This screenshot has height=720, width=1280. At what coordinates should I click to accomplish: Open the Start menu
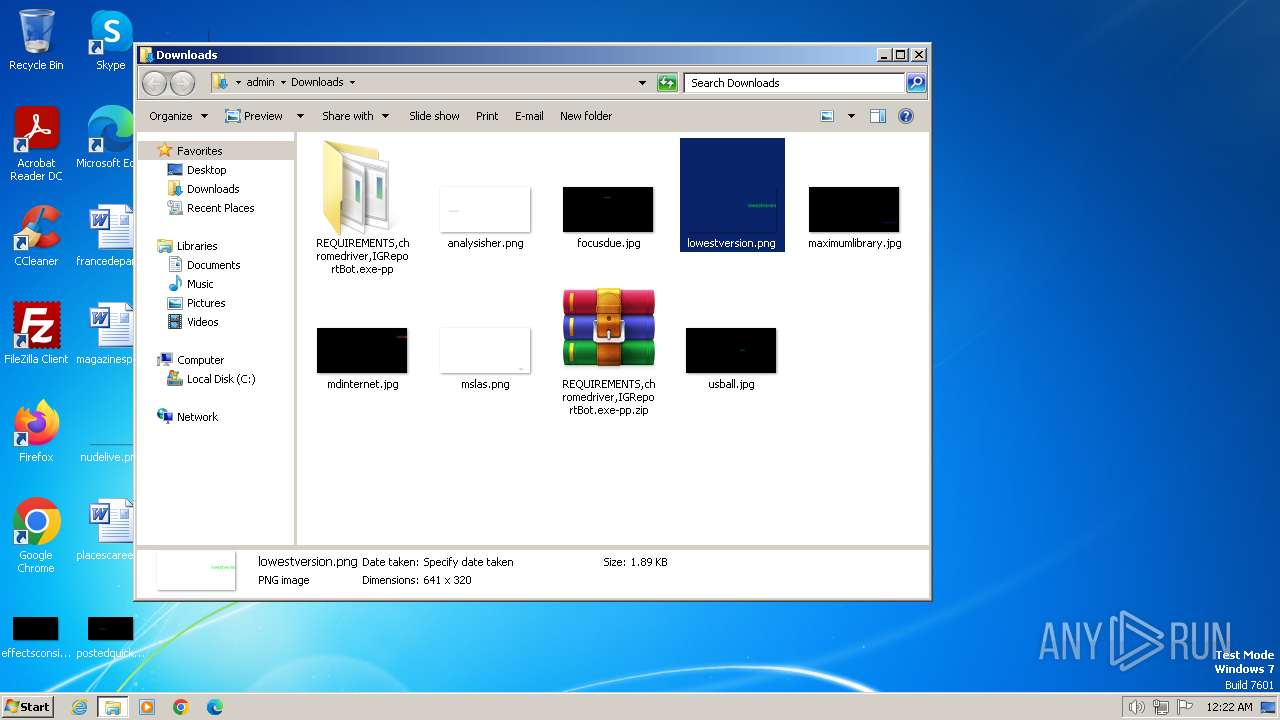[28, 706]
